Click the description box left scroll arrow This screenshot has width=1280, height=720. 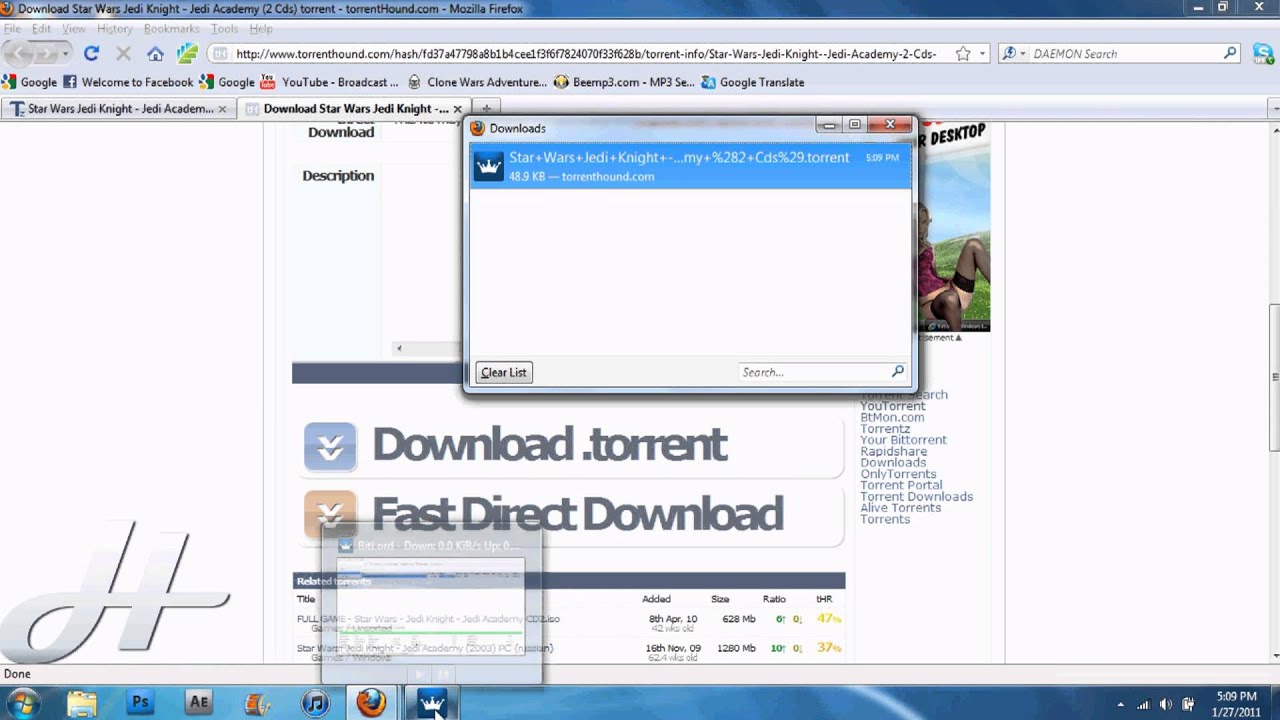click(x=399, y=348)
